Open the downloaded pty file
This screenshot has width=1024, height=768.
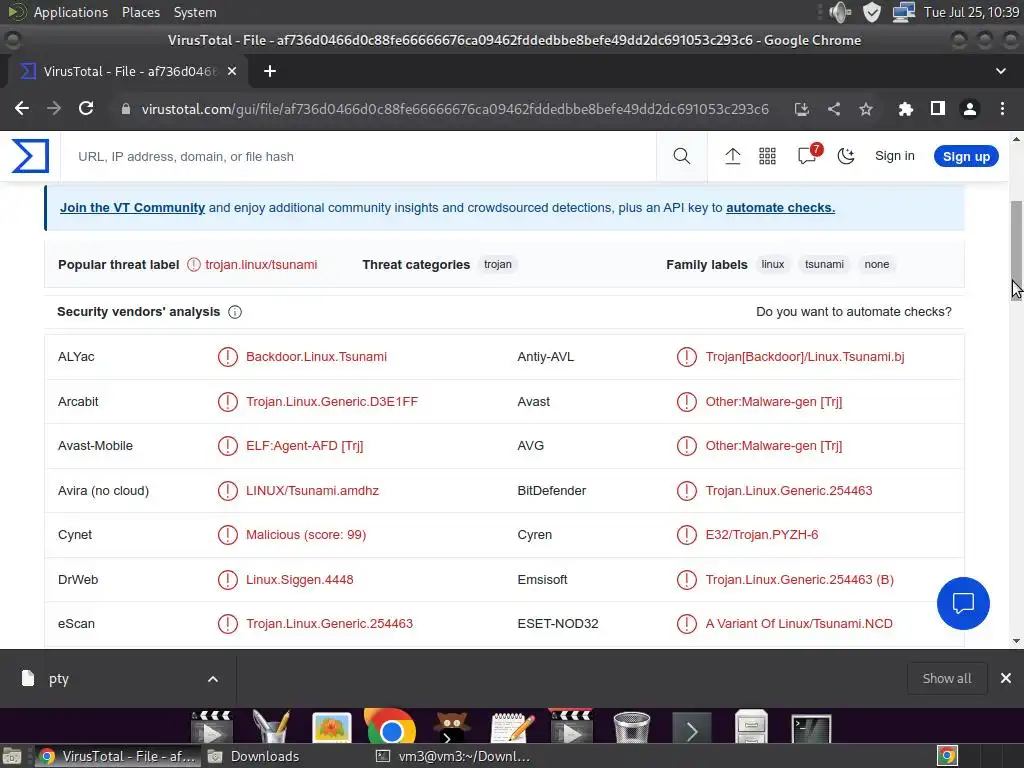pos(59,679)
